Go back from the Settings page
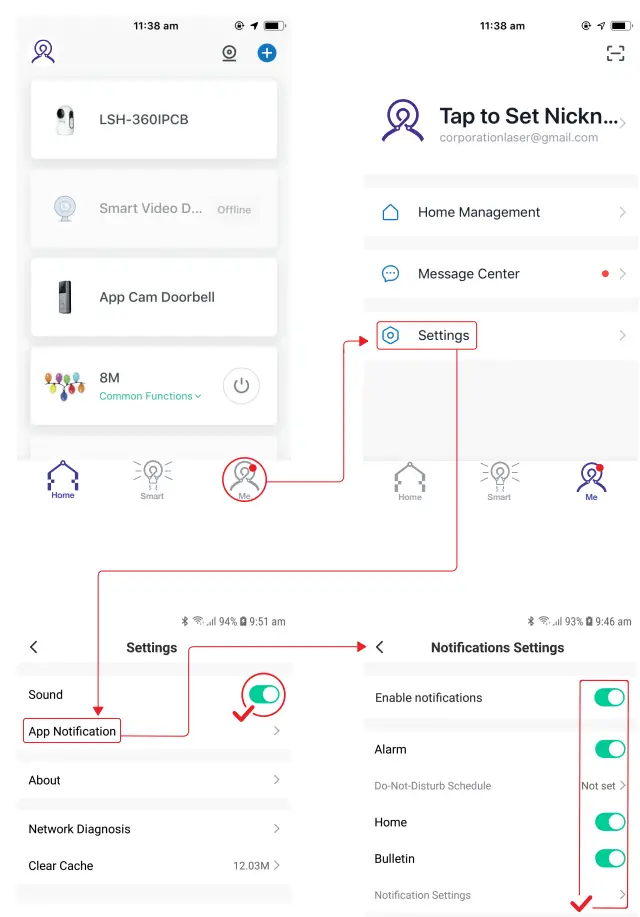 (x=34, y=647)
